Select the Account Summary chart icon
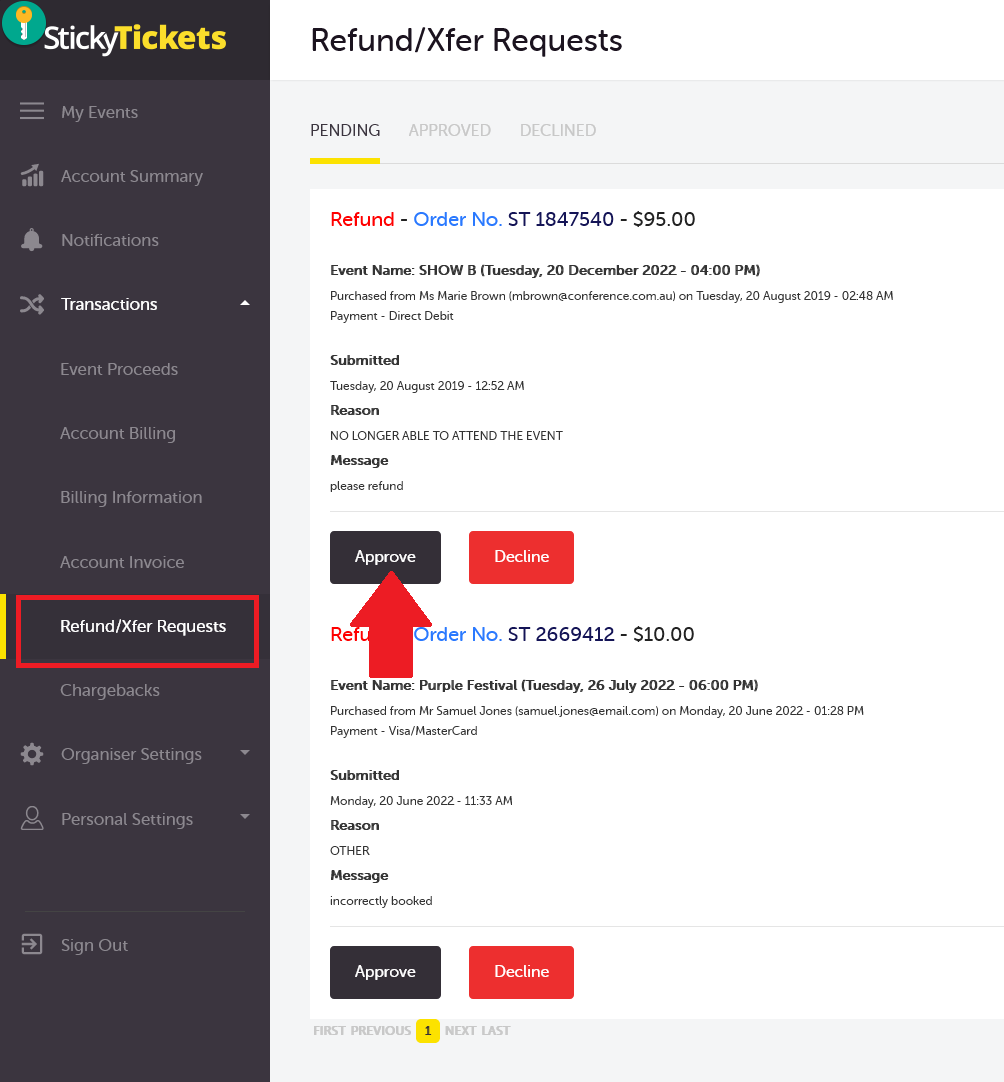 click(x=32, y=175)
